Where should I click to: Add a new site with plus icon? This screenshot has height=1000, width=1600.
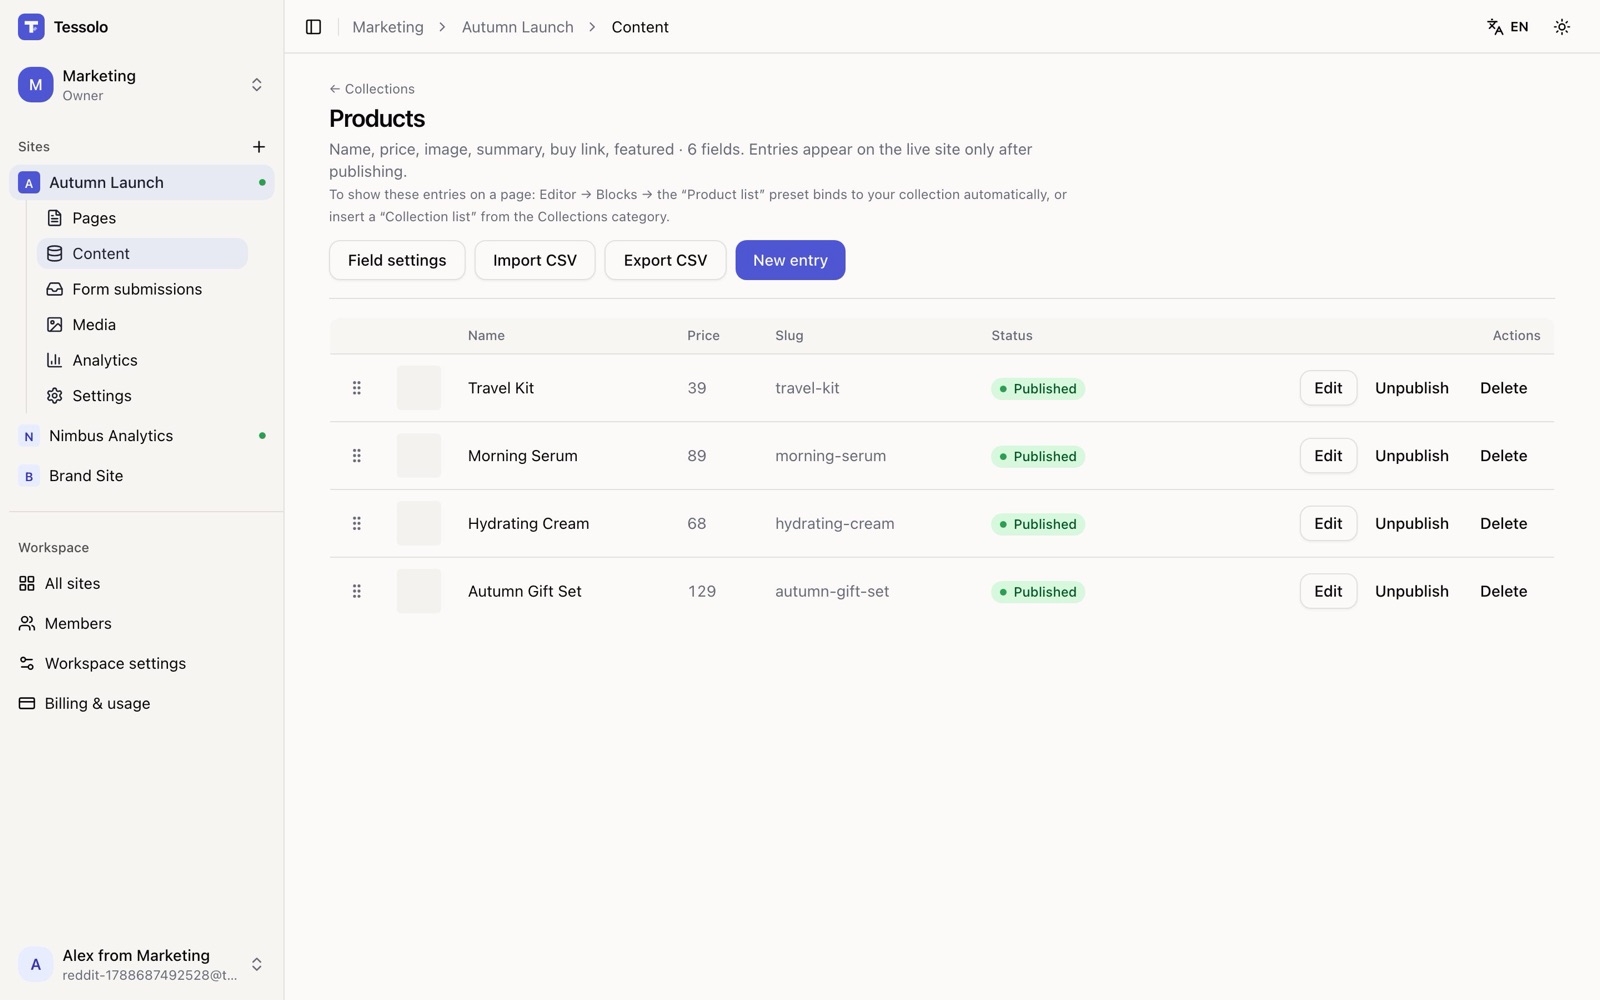(x=259, y=147)
